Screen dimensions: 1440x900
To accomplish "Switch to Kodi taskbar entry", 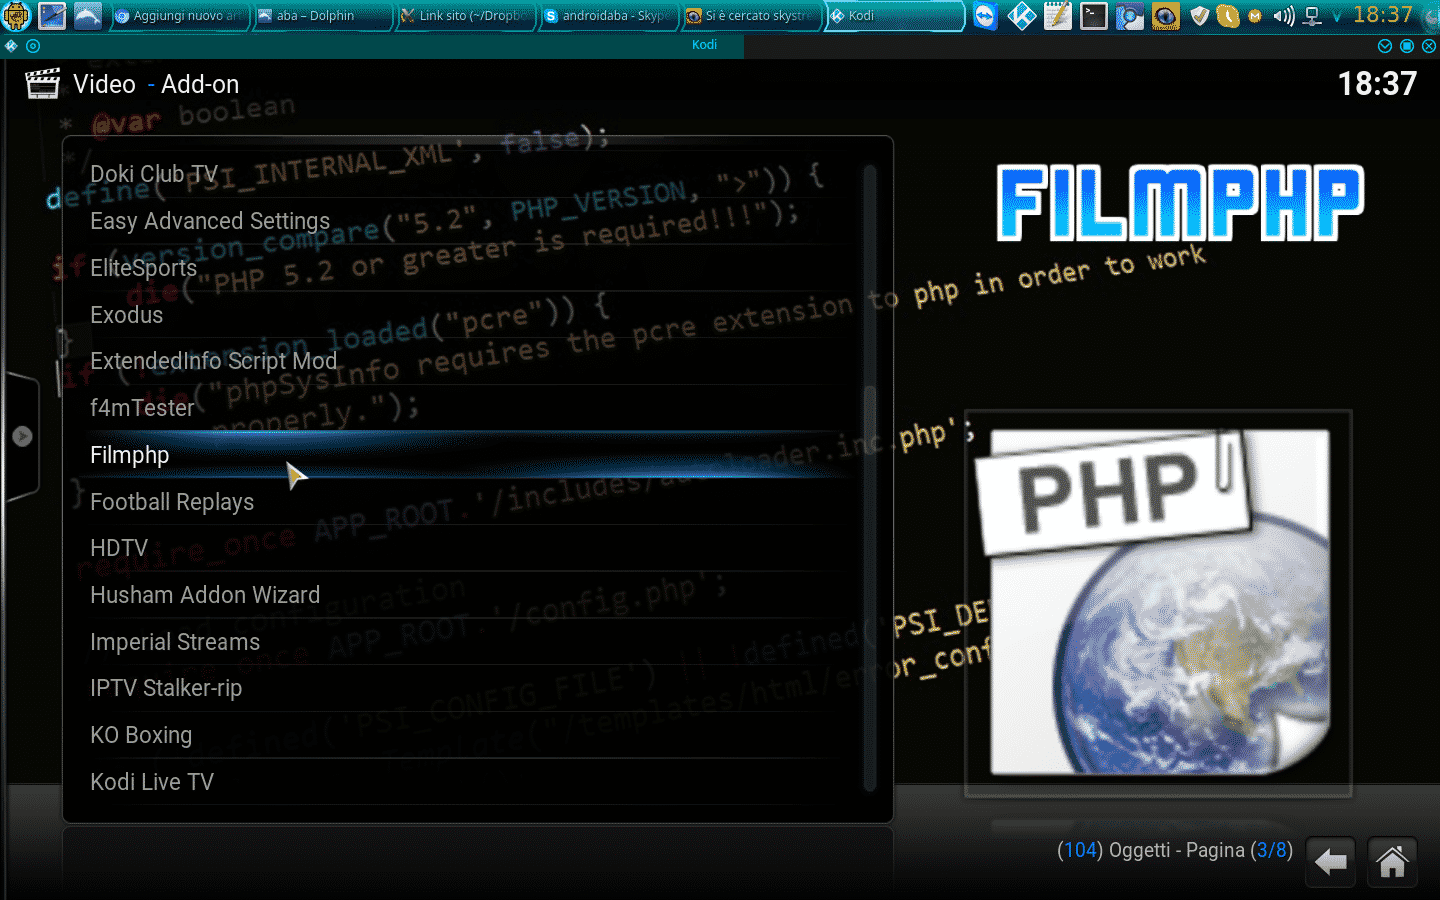I will click(894, 16).
